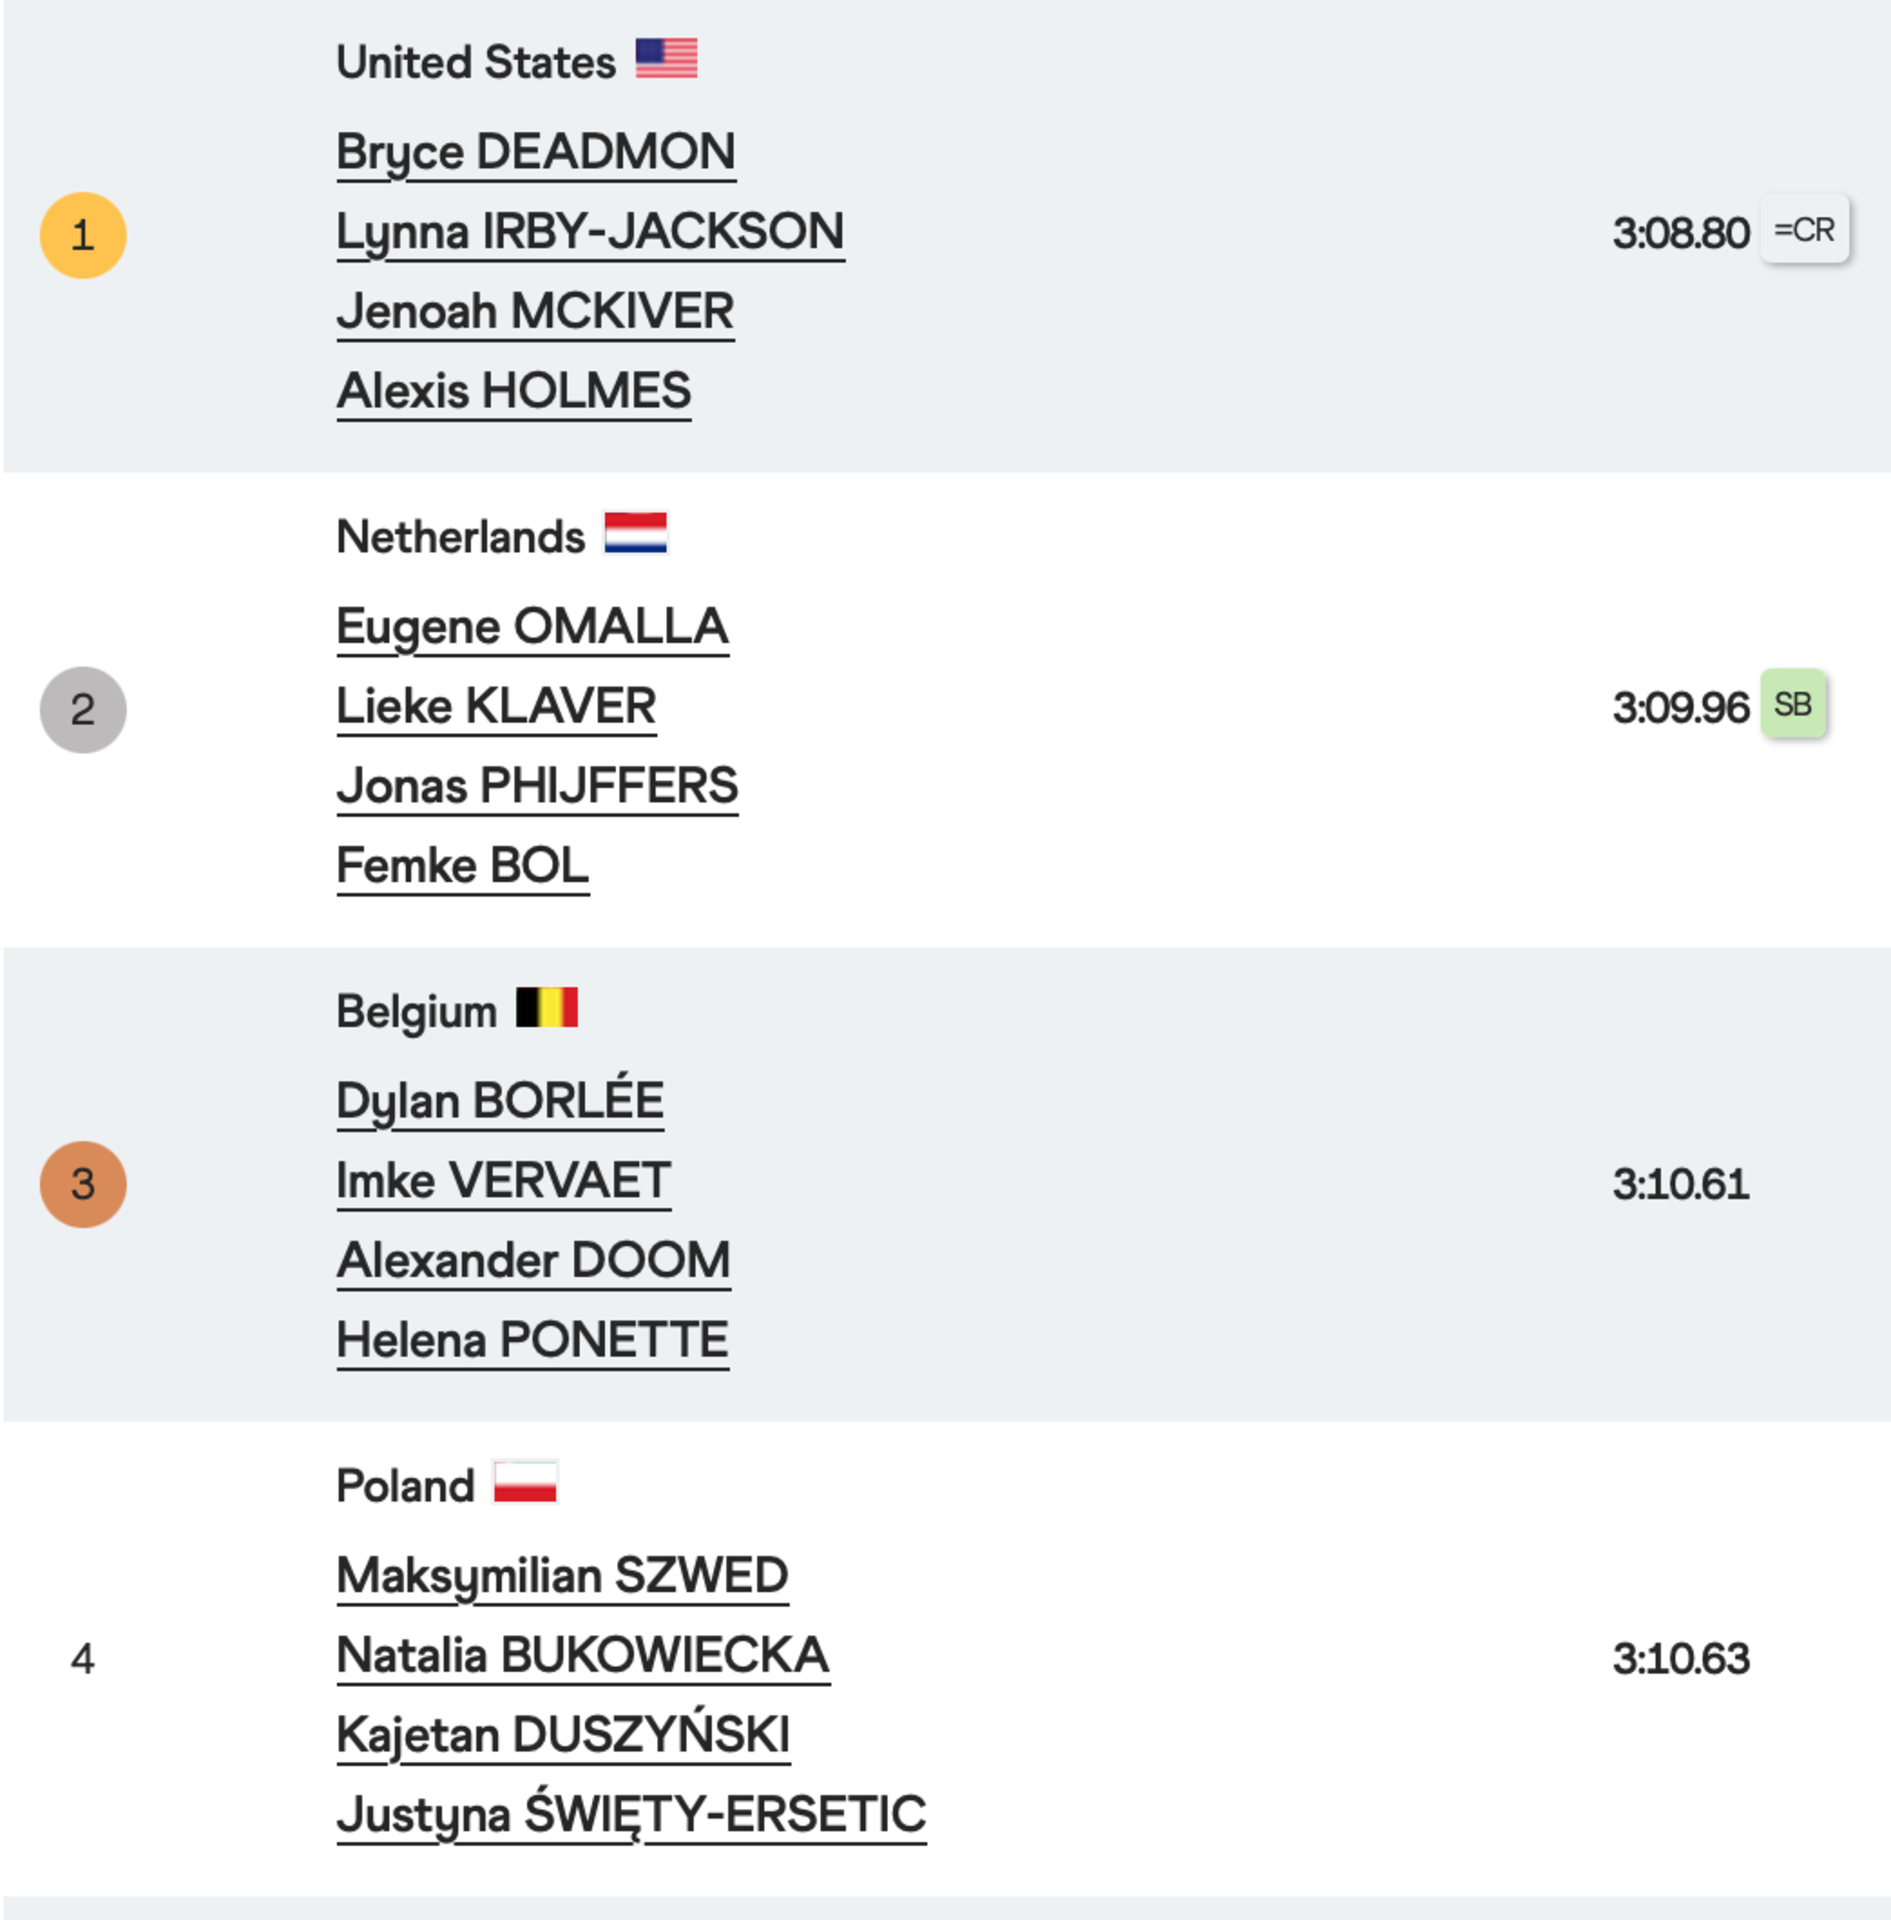Click the Poland flag icon

(525, 1482)
